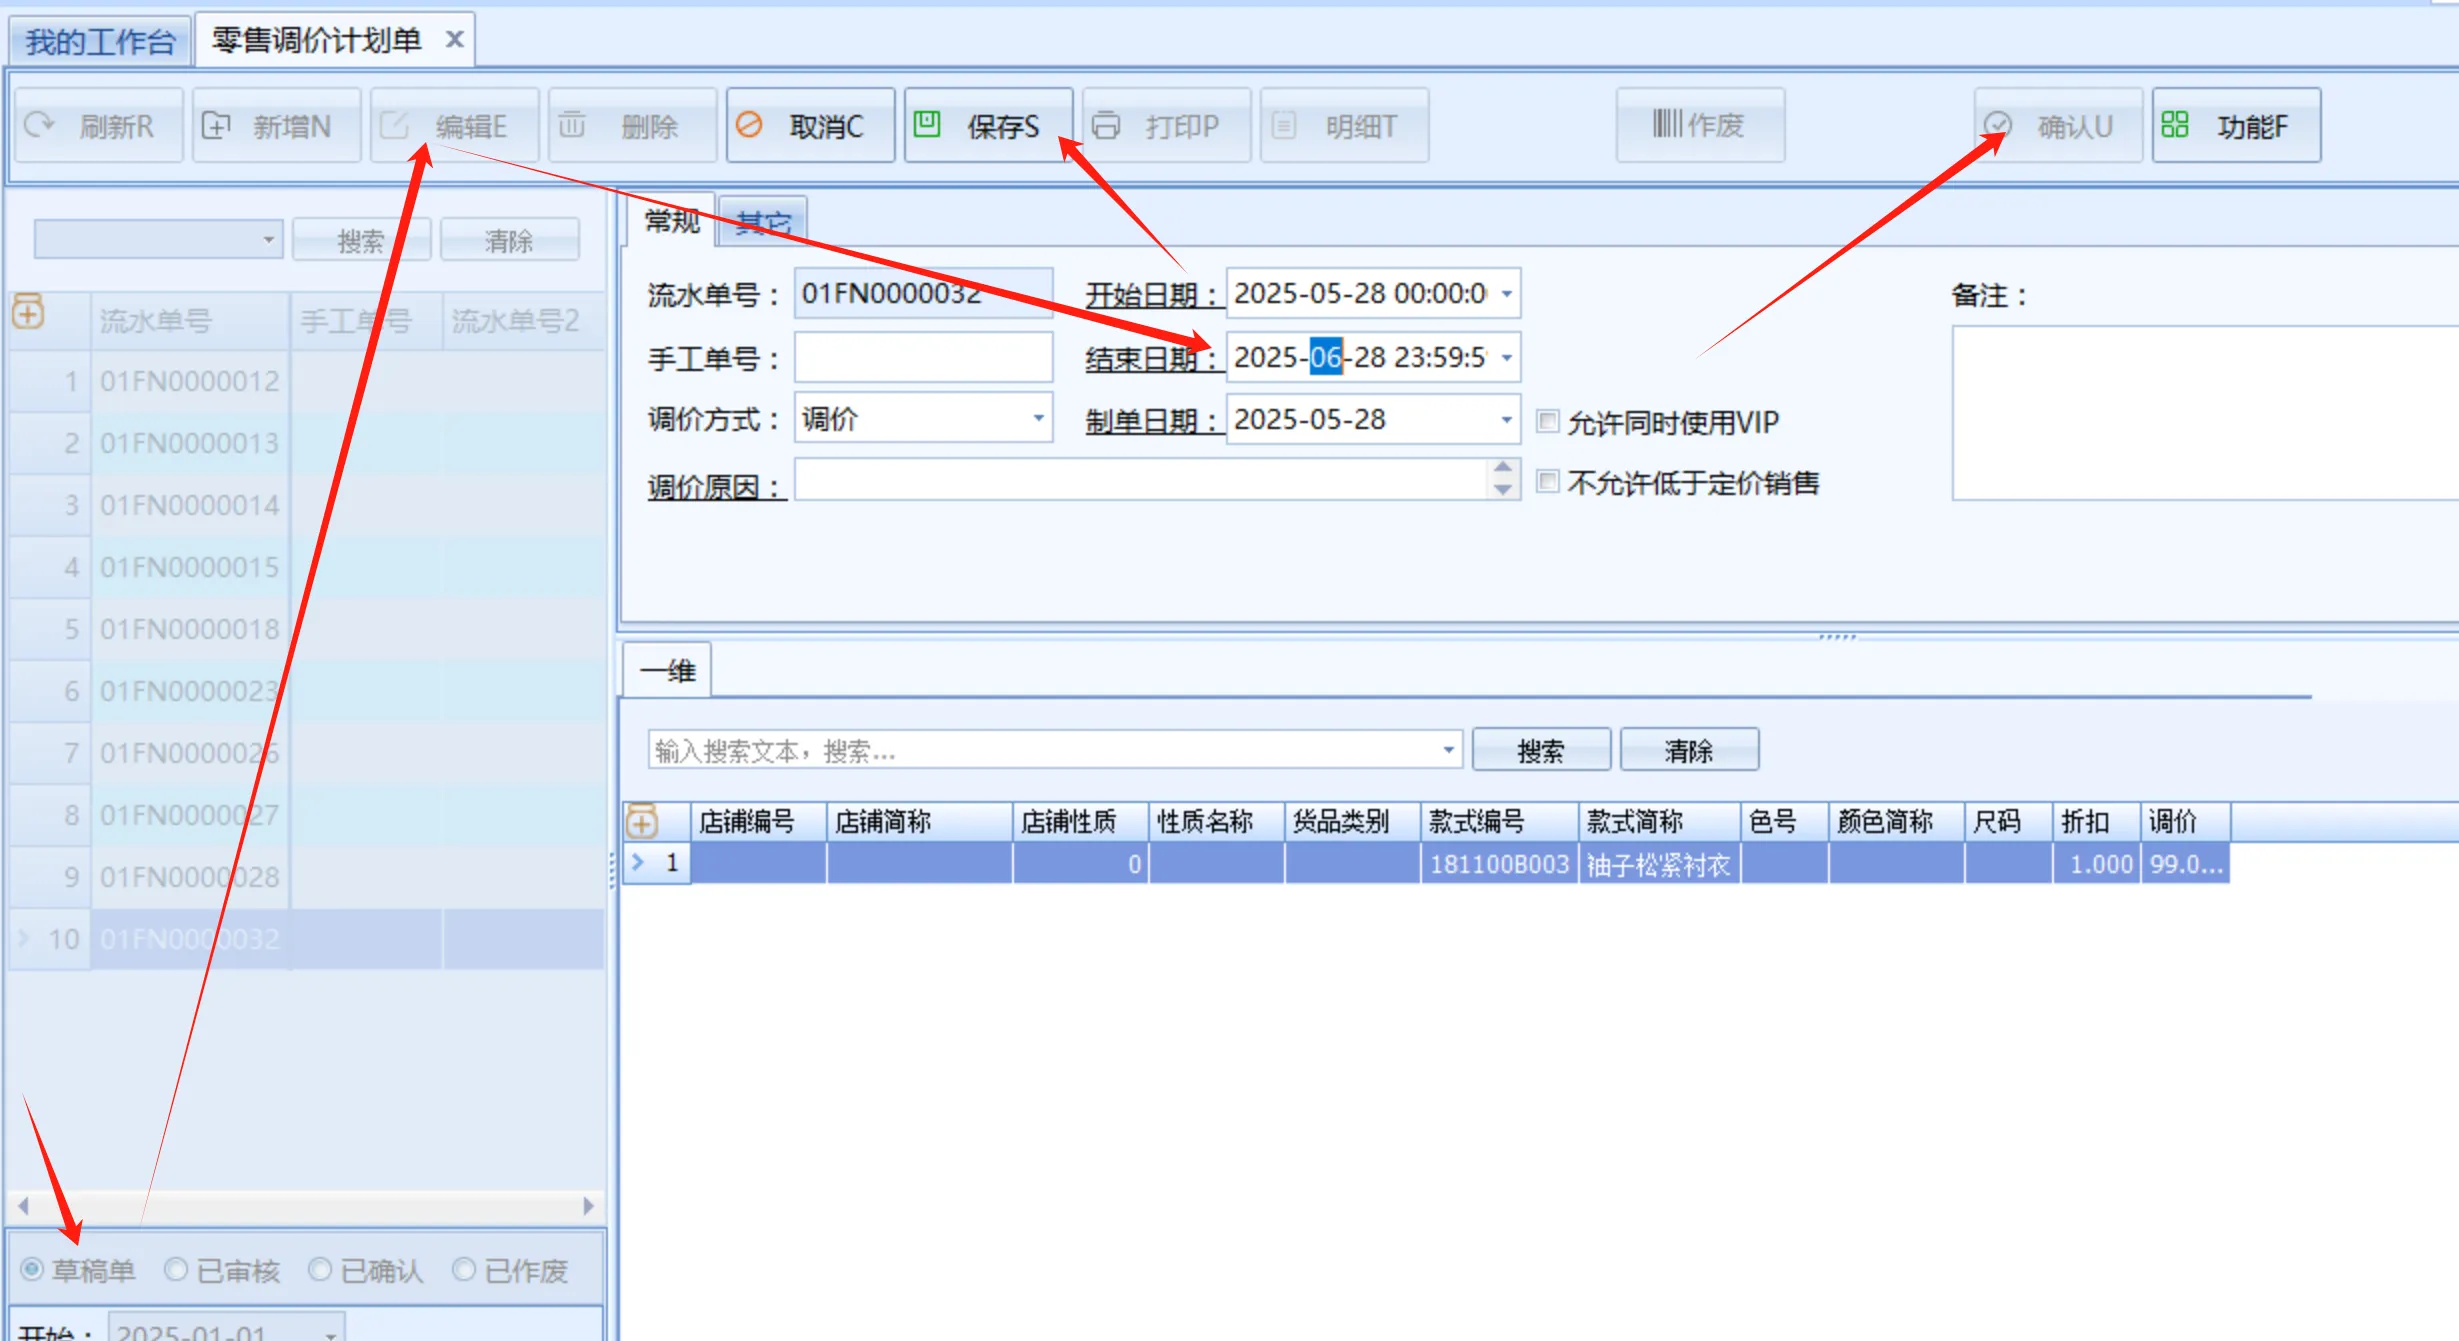The height and width of the screenshot is (1341, 2459).
Task: Click the Function (功能F) grid icon
Action: [2174, 125]
